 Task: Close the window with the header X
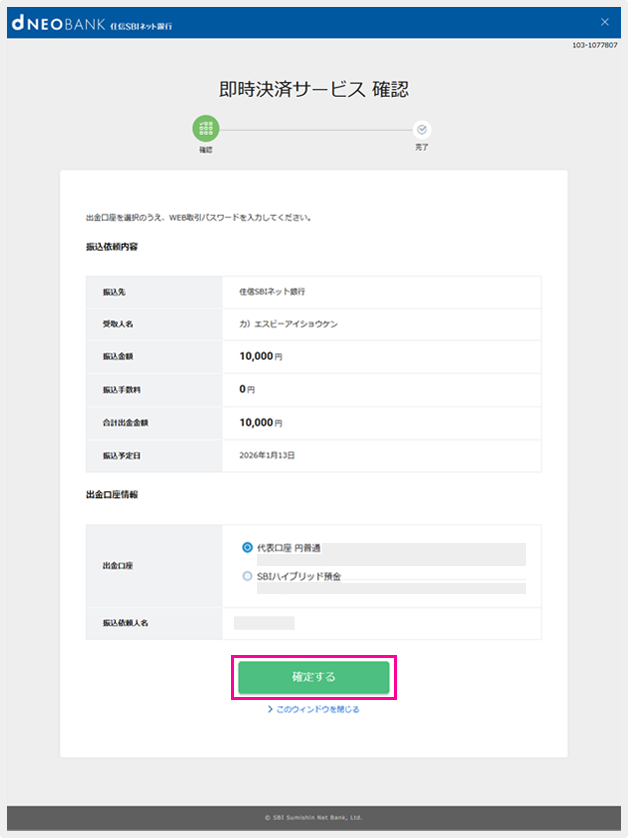click(603, 22)
